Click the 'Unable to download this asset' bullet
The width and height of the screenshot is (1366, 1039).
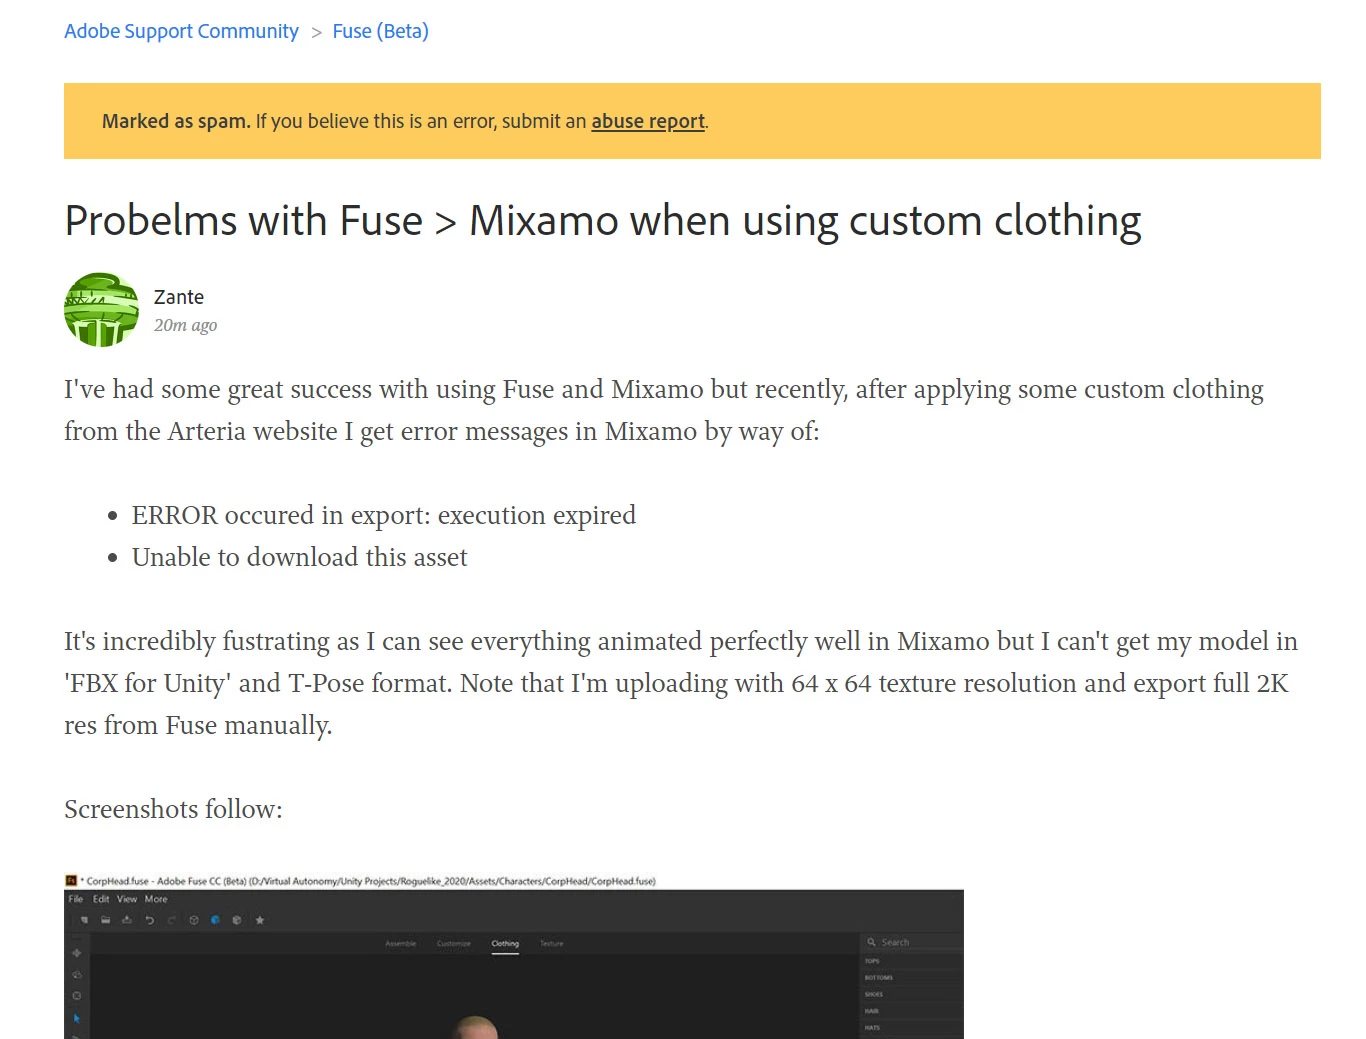point(299,557)
